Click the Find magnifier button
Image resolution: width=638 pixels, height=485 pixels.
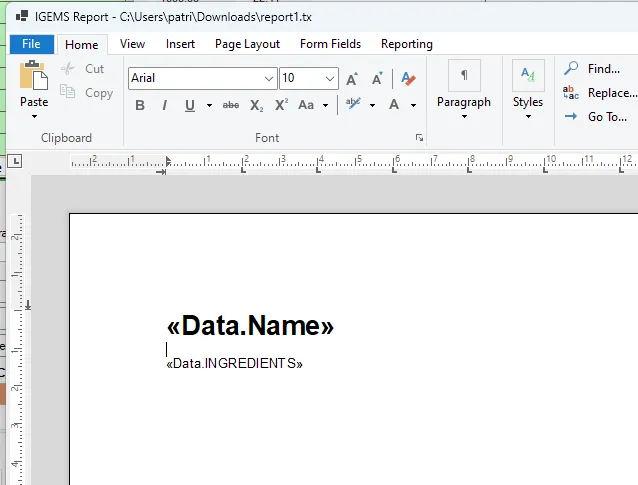[592, 69]
